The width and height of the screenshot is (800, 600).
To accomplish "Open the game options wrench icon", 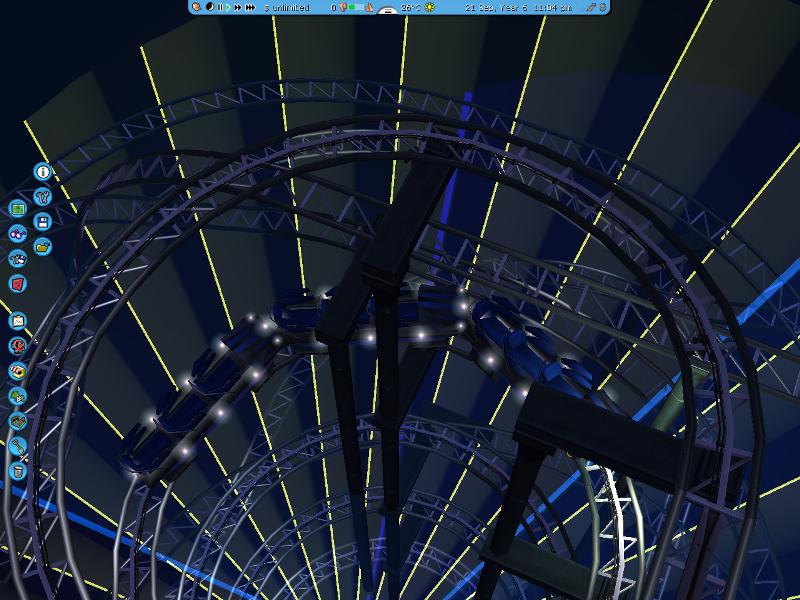I will coord(43,196).
